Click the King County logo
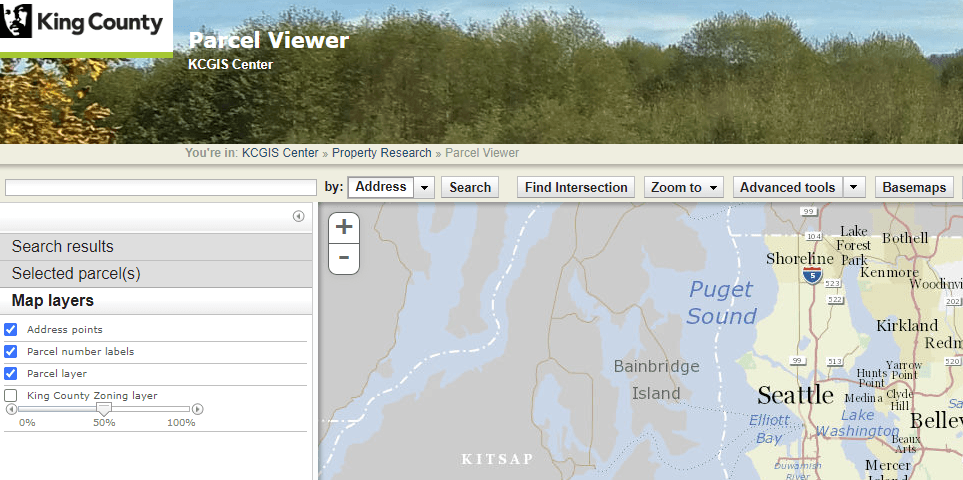The image size is (963, 480). click(x=85, y=24)
